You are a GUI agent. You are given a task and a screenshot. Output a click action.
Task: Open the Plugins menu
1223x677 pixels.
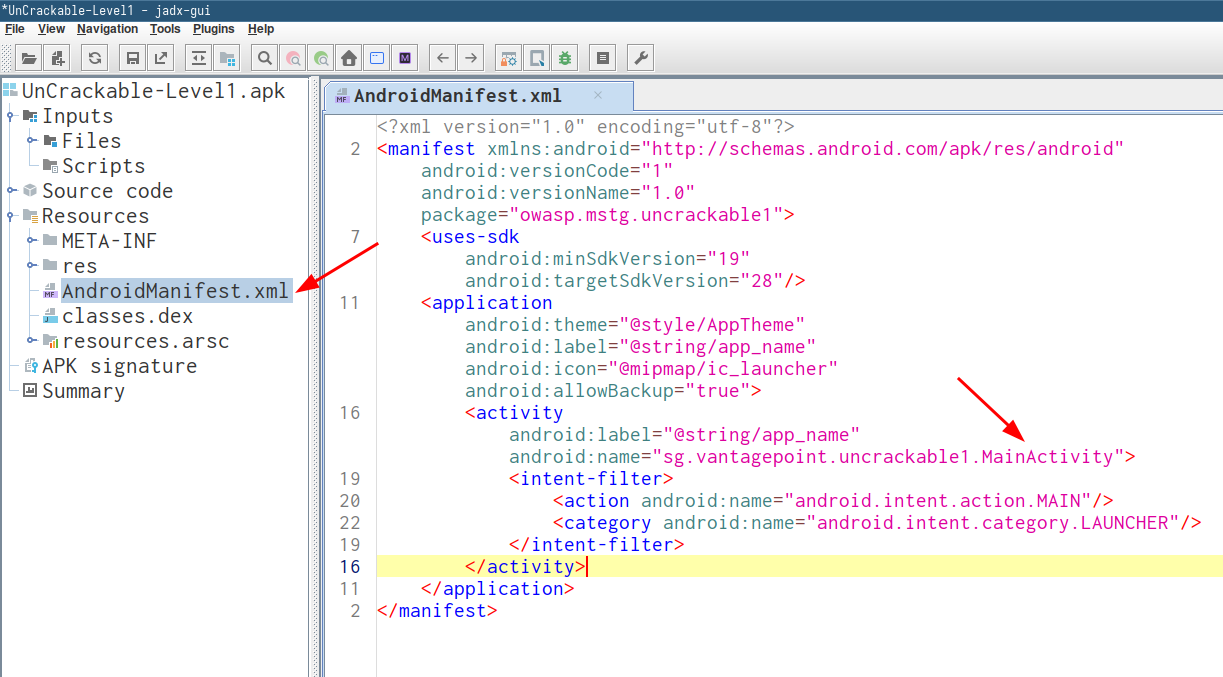[214, 29]
